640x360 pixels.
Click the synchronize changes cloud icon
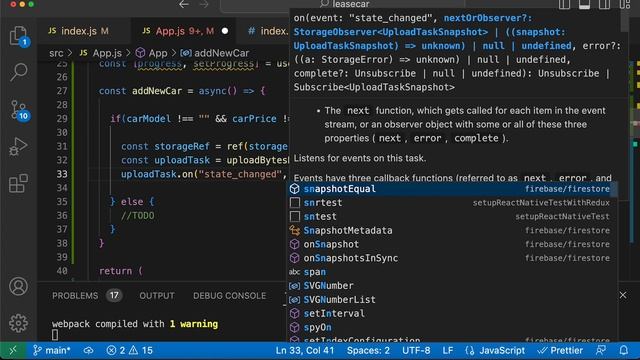click(x=89, y=350)
